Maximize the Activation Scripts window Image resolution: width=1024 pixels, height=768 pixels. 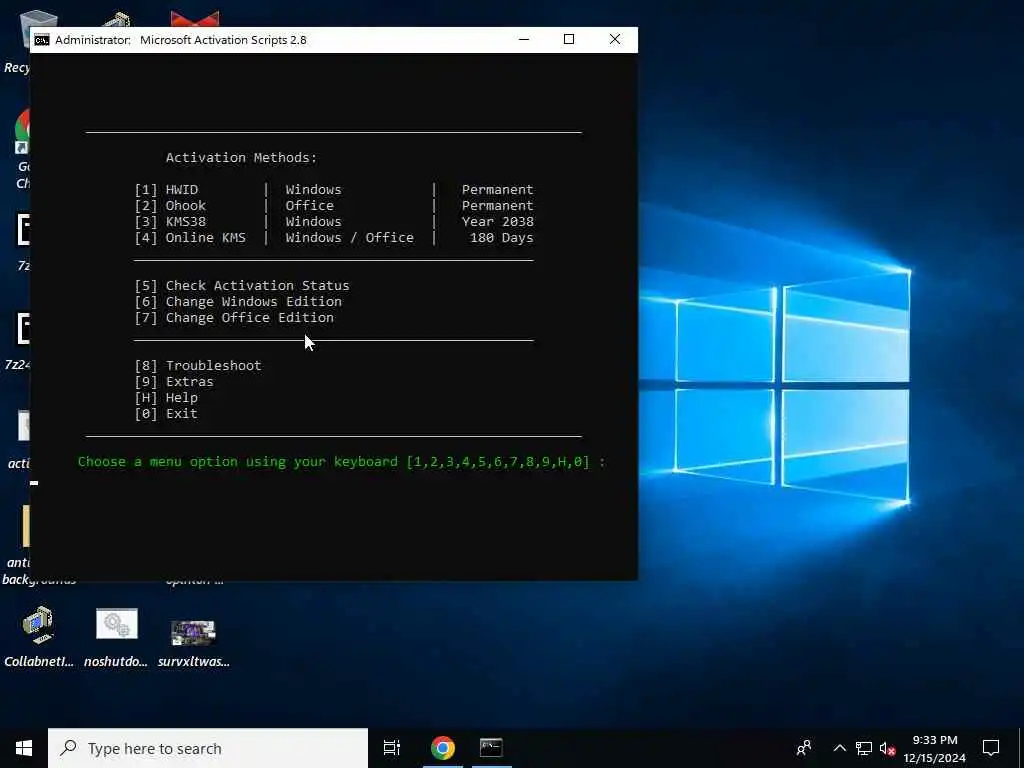tap(569, 39)
